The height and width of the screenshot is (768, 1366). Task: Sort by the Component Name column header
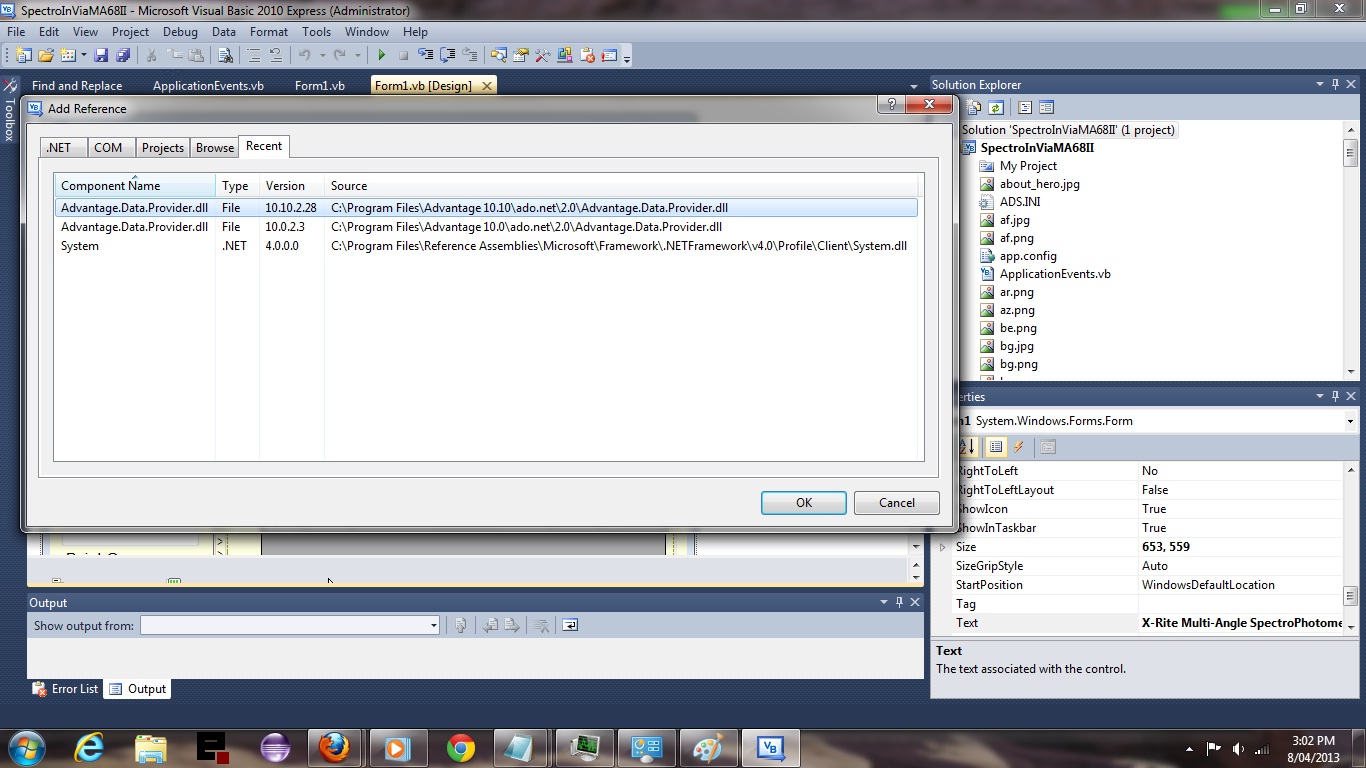[135, 186]
